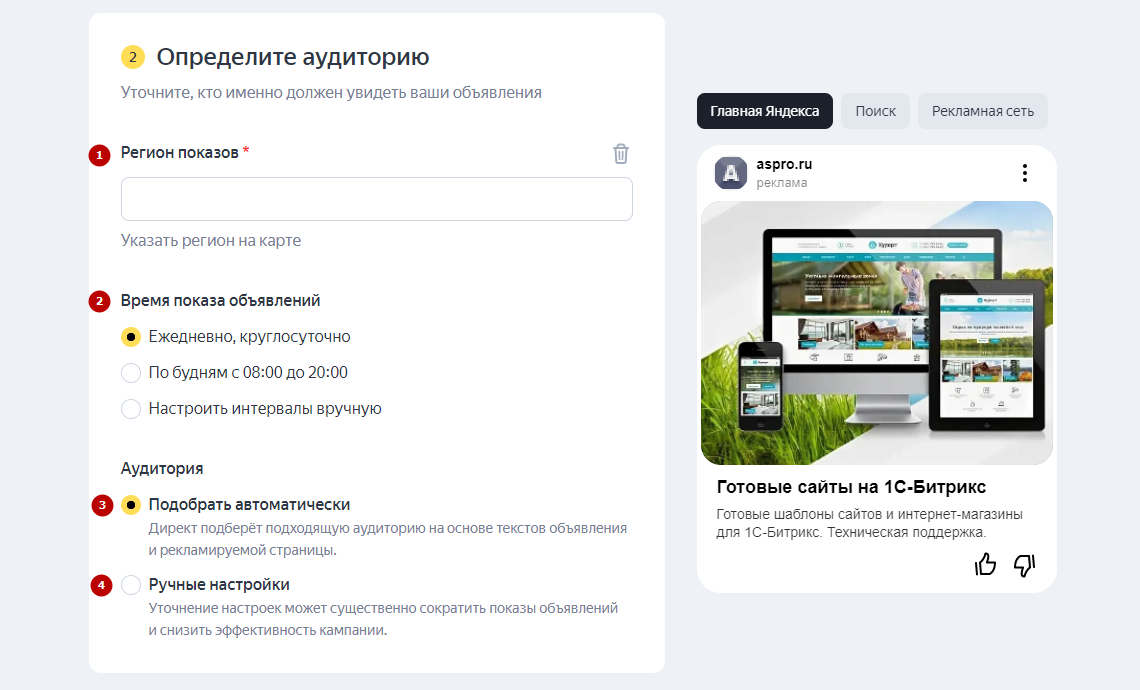Switch to the Главная Яндекса tab
Image resolution: width=1140 pixels, height=690 pixels.
click(764, 111)
